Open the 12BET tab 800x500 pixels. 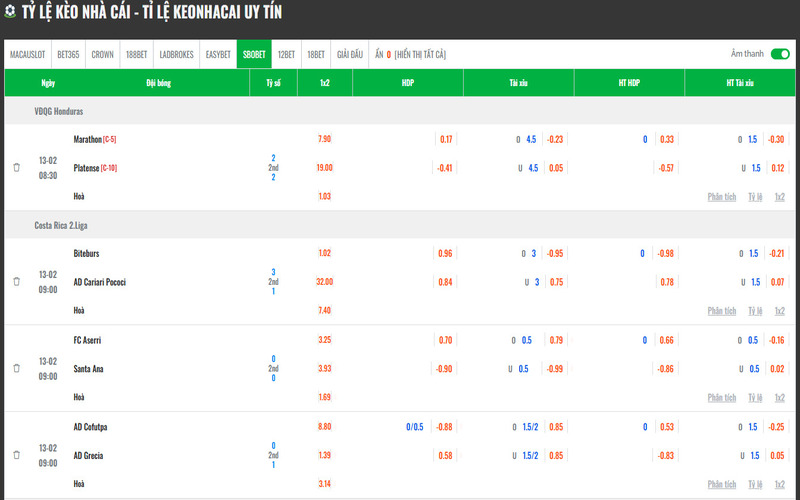[x=286, y=54]
